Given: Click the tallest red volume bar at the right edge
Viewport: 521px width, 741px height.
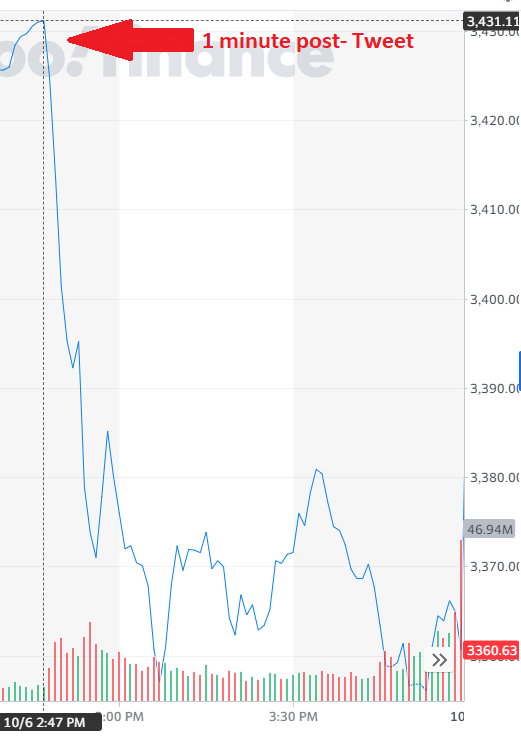Looking at the screenshot, I should click(461, 620).
